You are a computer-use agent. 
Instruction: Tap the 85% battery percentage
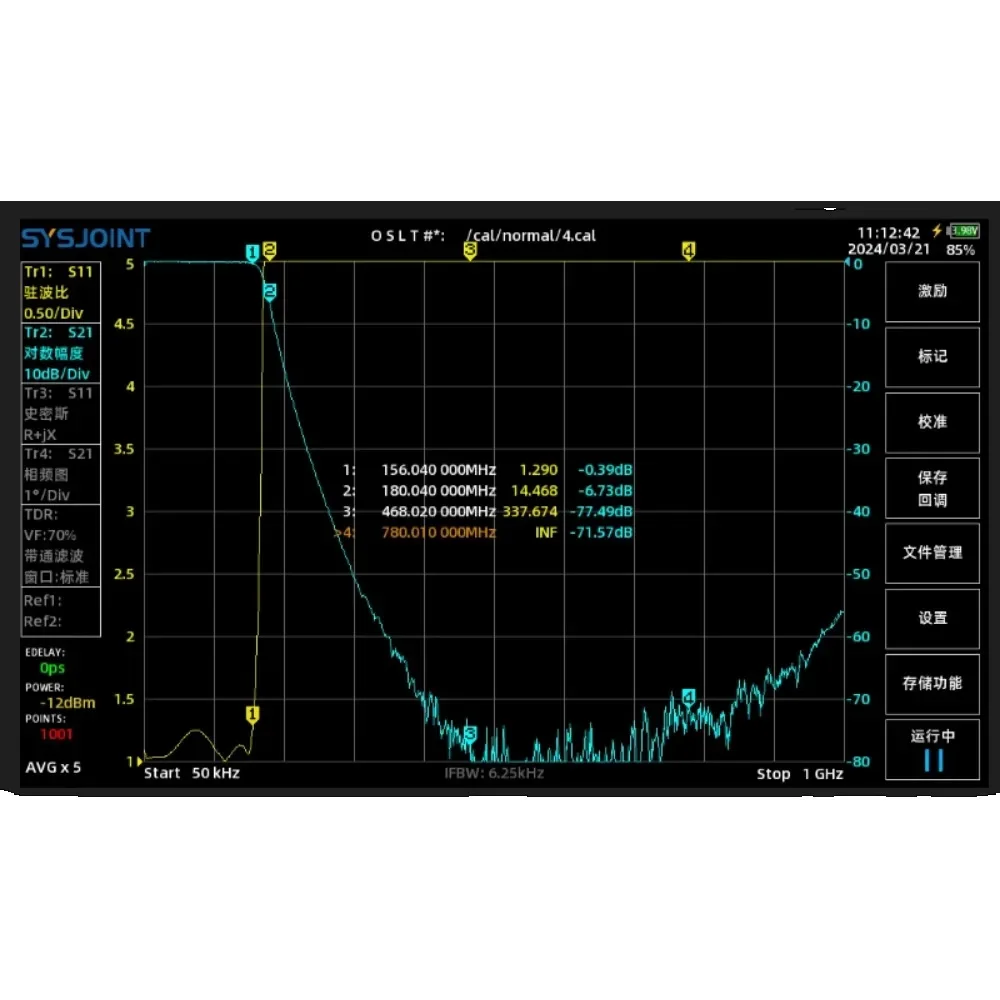tap(960, 250)
